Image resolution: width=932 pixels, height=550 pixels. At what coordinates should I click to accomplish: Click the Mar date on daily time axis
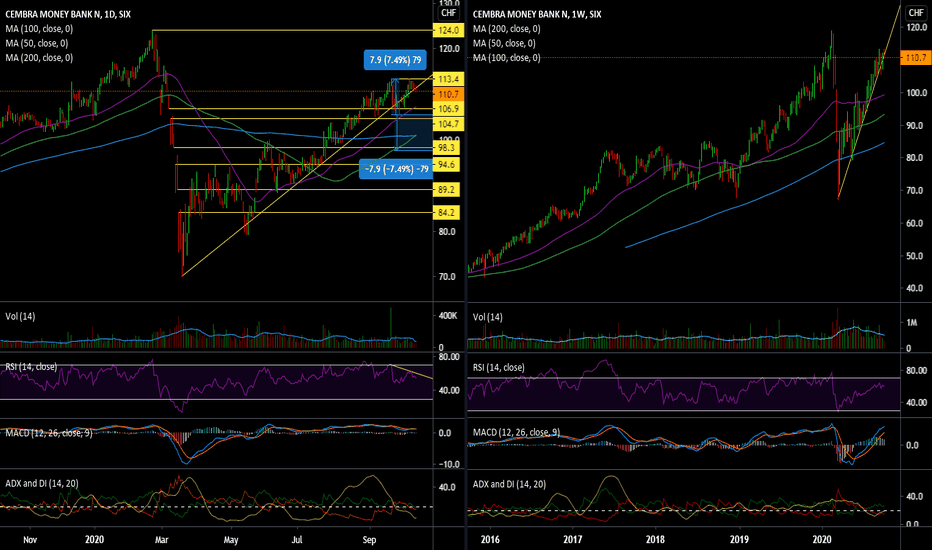(x=161, y=540)
